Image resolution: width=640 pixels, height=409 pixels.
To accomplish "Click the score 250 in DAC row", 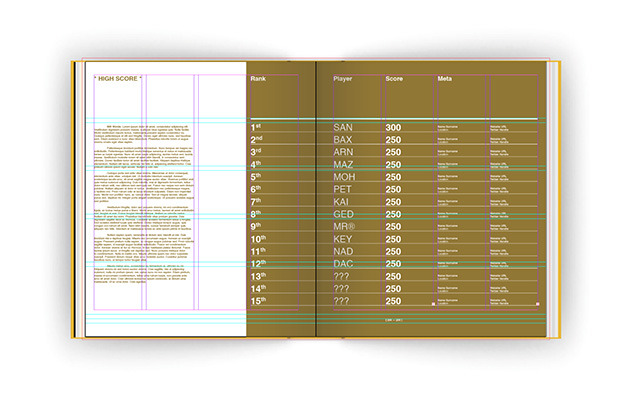I will (x=393, y=264).
